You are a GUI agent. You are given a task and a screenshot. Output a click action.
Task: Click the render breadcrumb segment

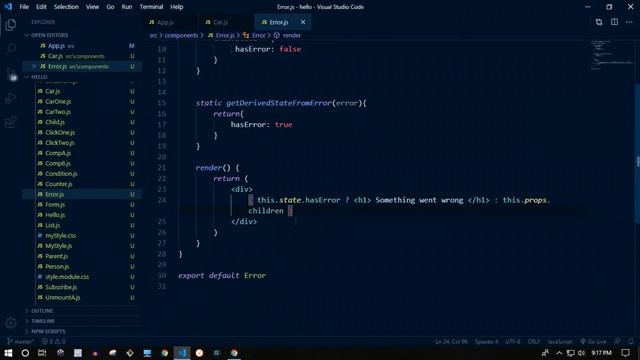coord(288,36)
